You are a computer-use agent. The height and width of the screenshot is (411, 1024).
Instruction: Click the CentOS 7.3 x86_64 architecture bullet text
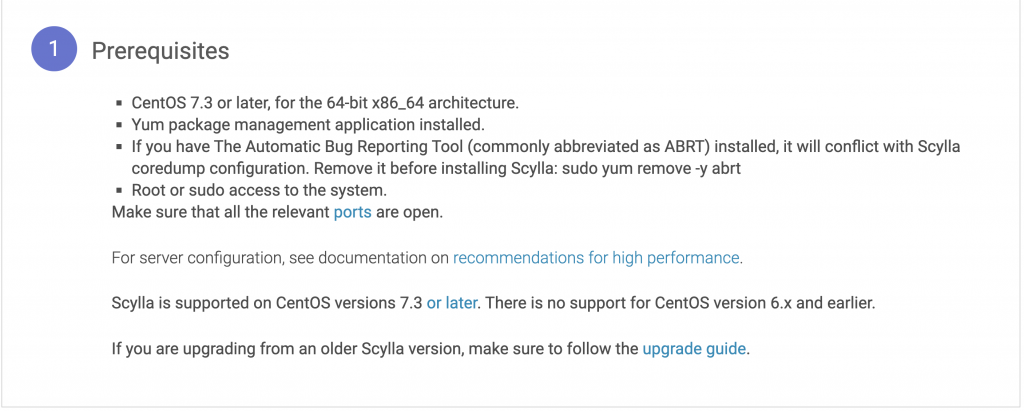[325, 103]
